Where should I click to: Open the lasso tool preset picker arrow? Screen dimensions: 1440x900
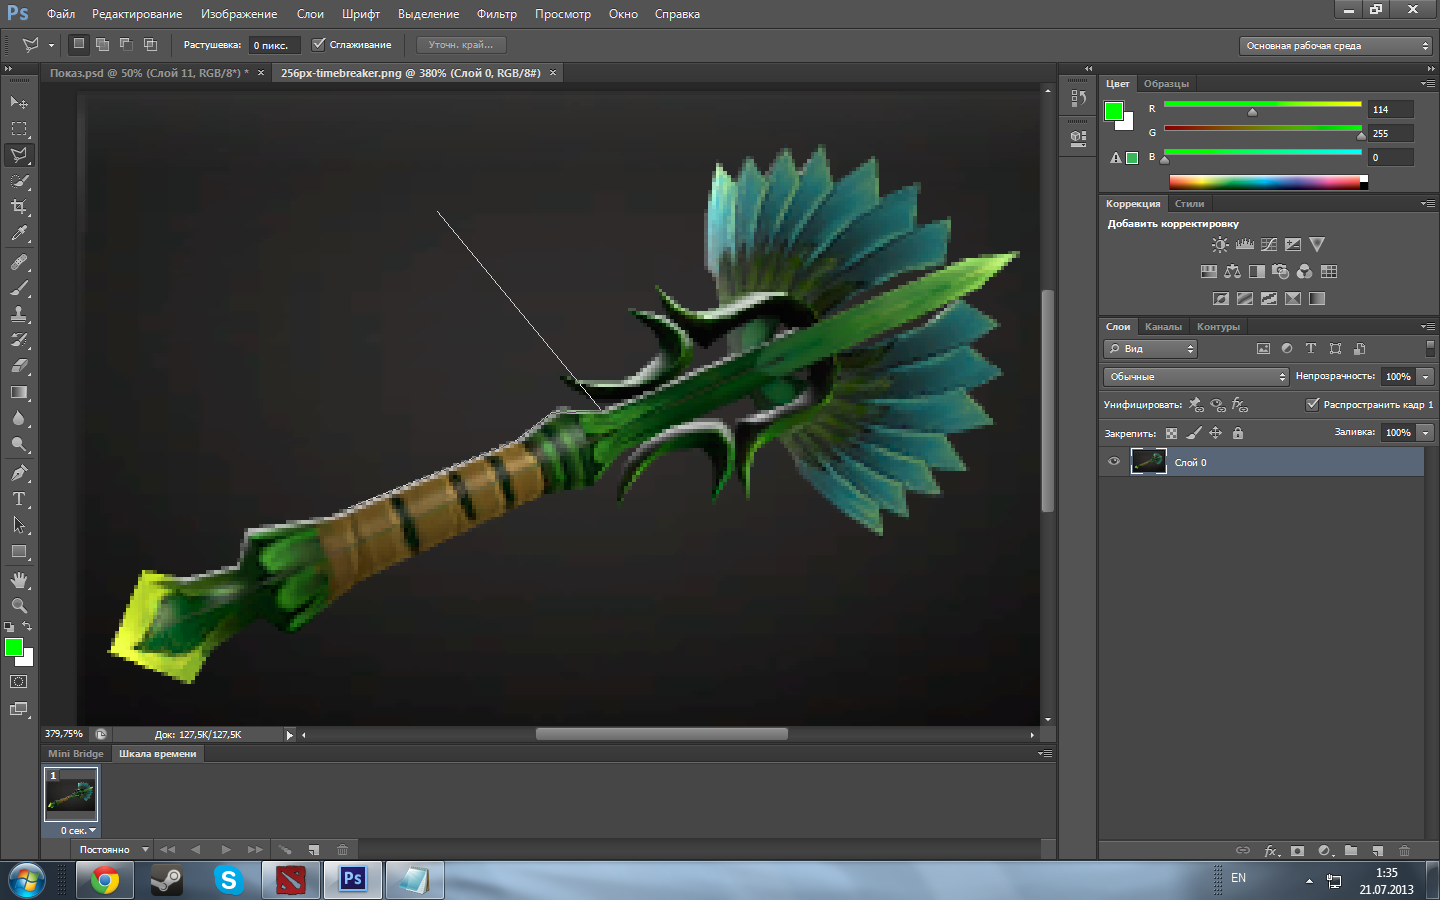[51, 45]
